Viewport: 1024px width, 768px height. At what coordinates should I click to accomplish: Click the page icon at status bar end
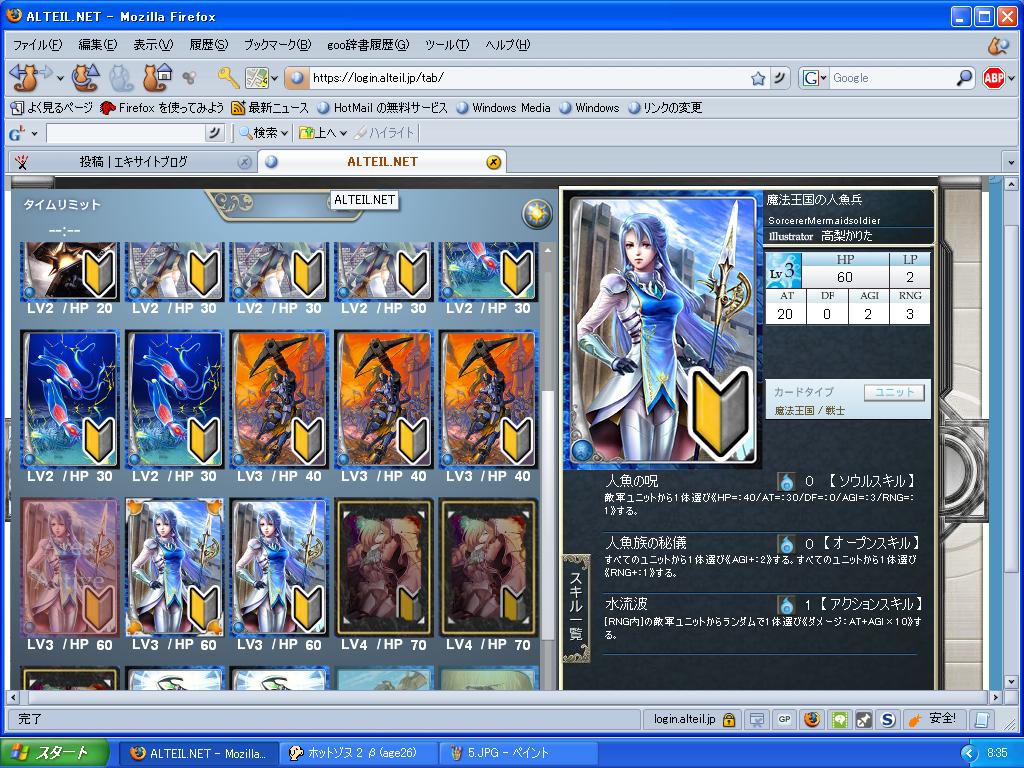pos(982,720)
